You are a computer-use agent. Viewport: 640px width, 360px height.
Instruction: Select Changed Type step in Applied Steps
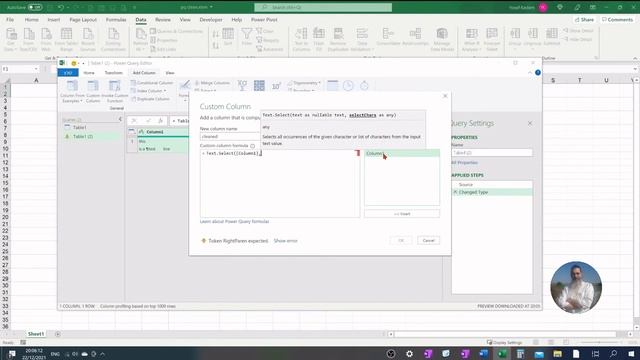(492, 192)
